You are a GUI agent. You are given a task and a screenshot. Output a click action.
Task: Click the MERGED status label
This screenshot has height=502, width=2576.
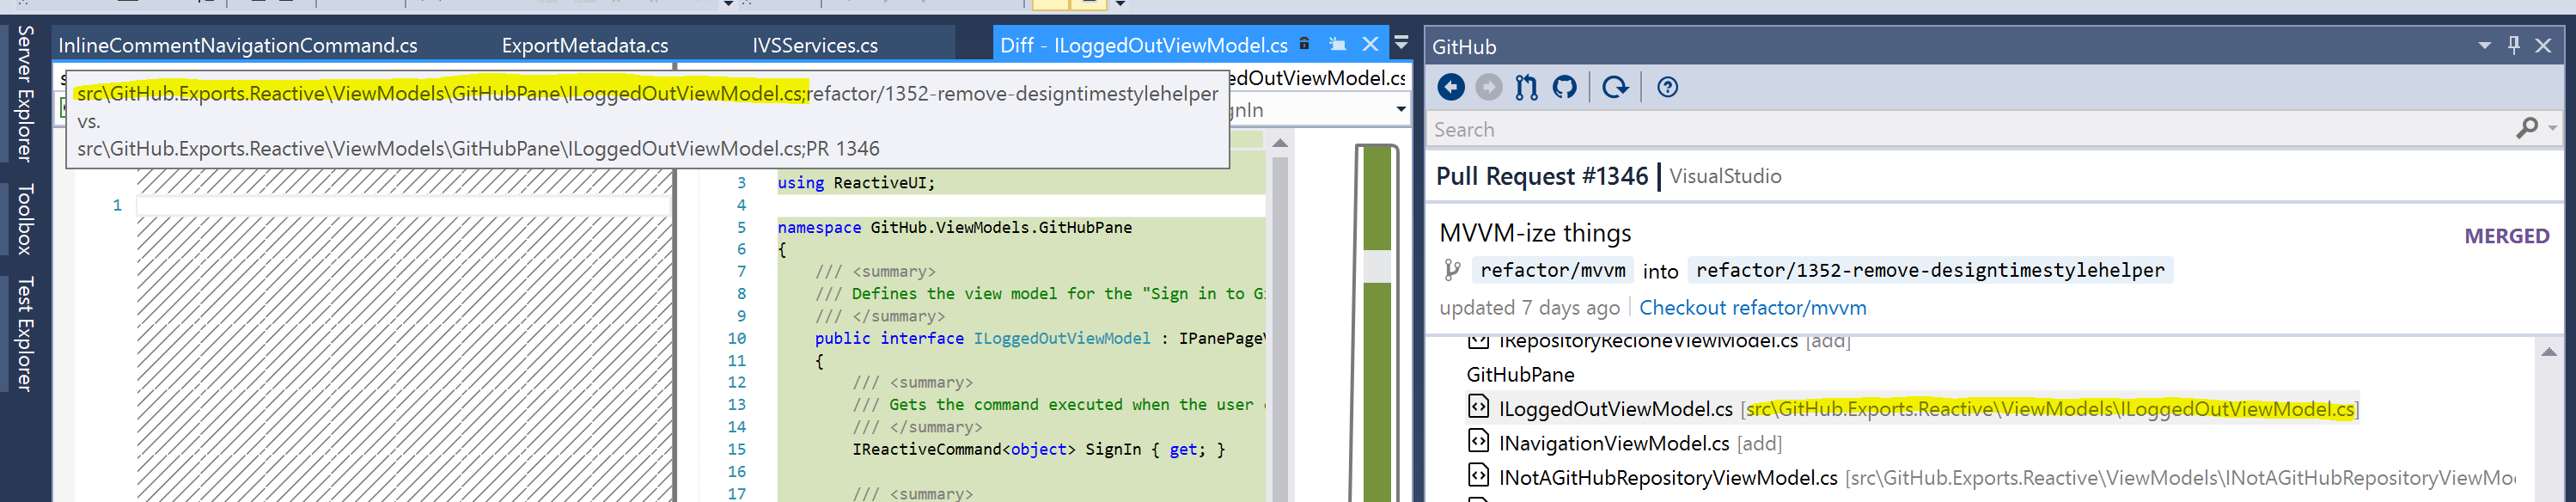click(x=2506, y=236)
